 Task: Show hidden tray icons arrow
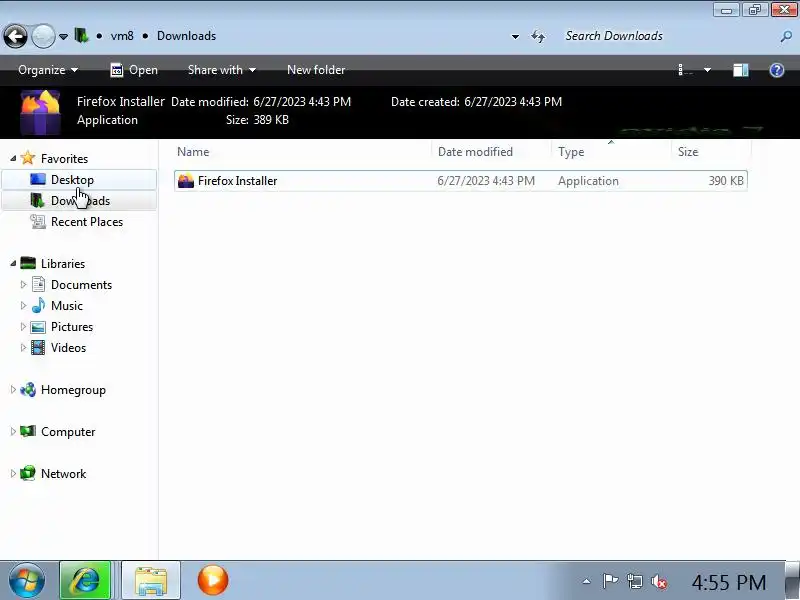point(587,581)
